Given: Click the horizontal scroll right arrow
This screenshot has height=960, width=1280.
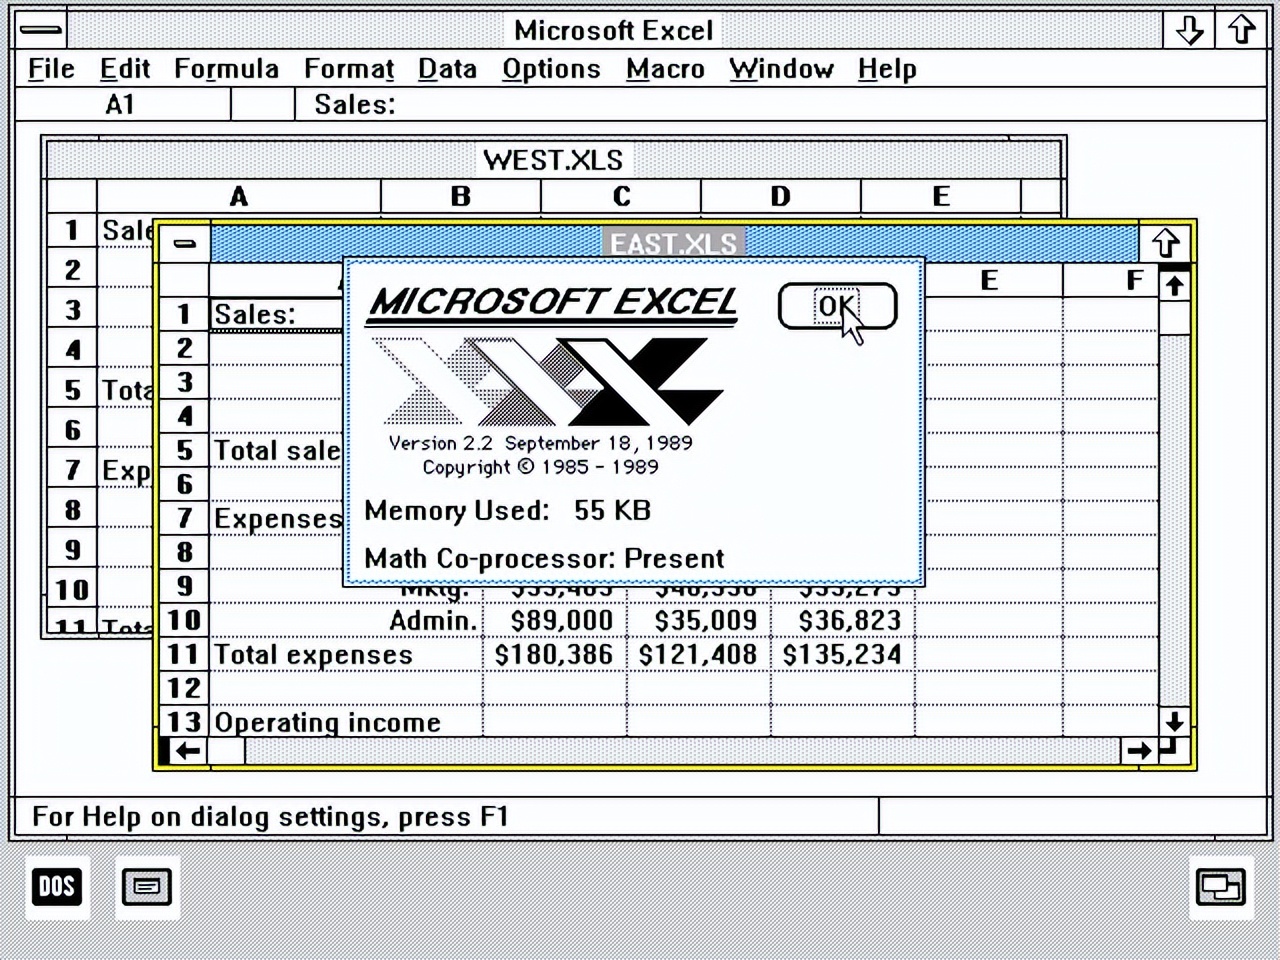Looking at the screenshot, I should (1138, 751).
